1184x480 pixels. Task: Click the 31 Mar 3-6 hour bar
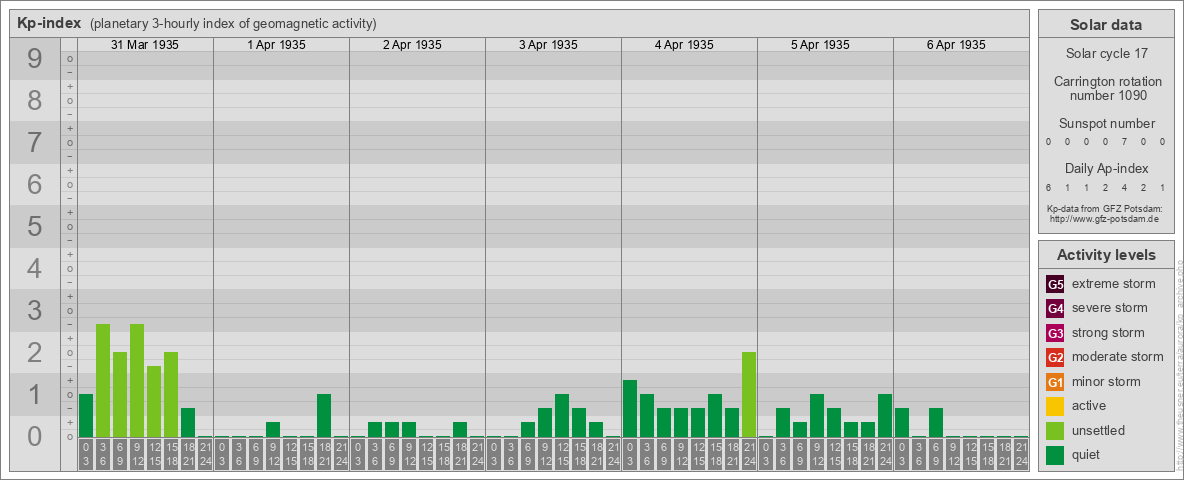pyautogui.click(x=103, y=380)
